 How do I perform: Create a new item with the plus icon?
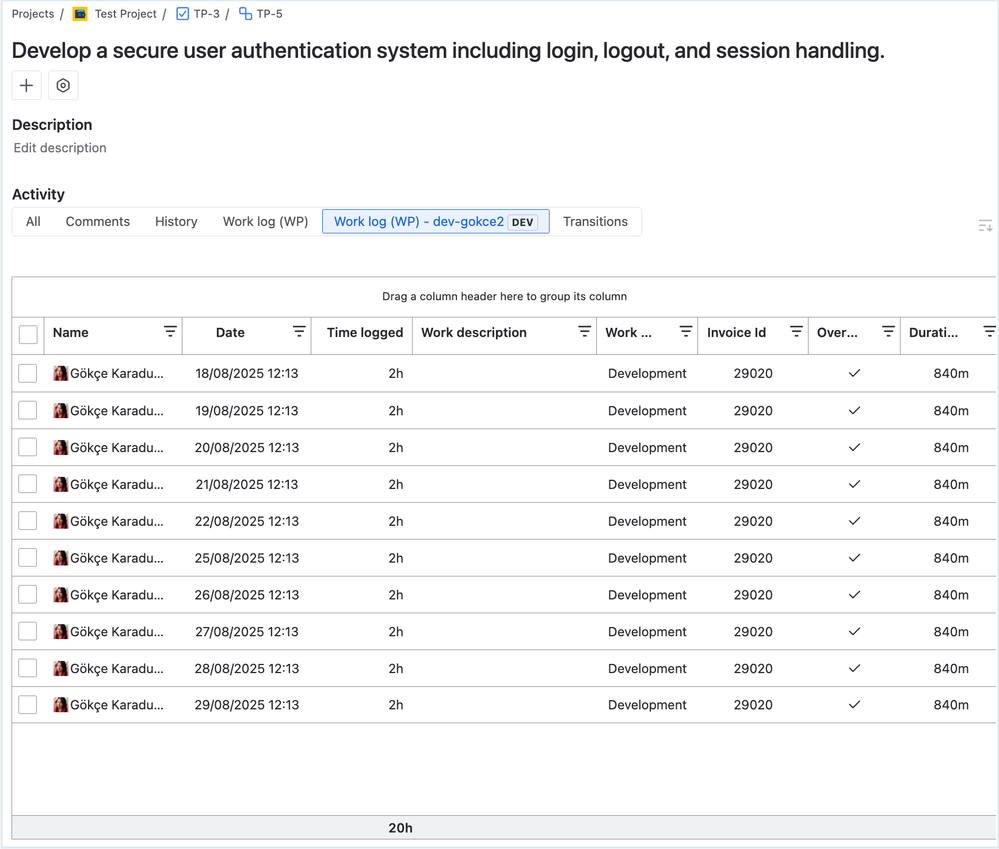(26, 85)
